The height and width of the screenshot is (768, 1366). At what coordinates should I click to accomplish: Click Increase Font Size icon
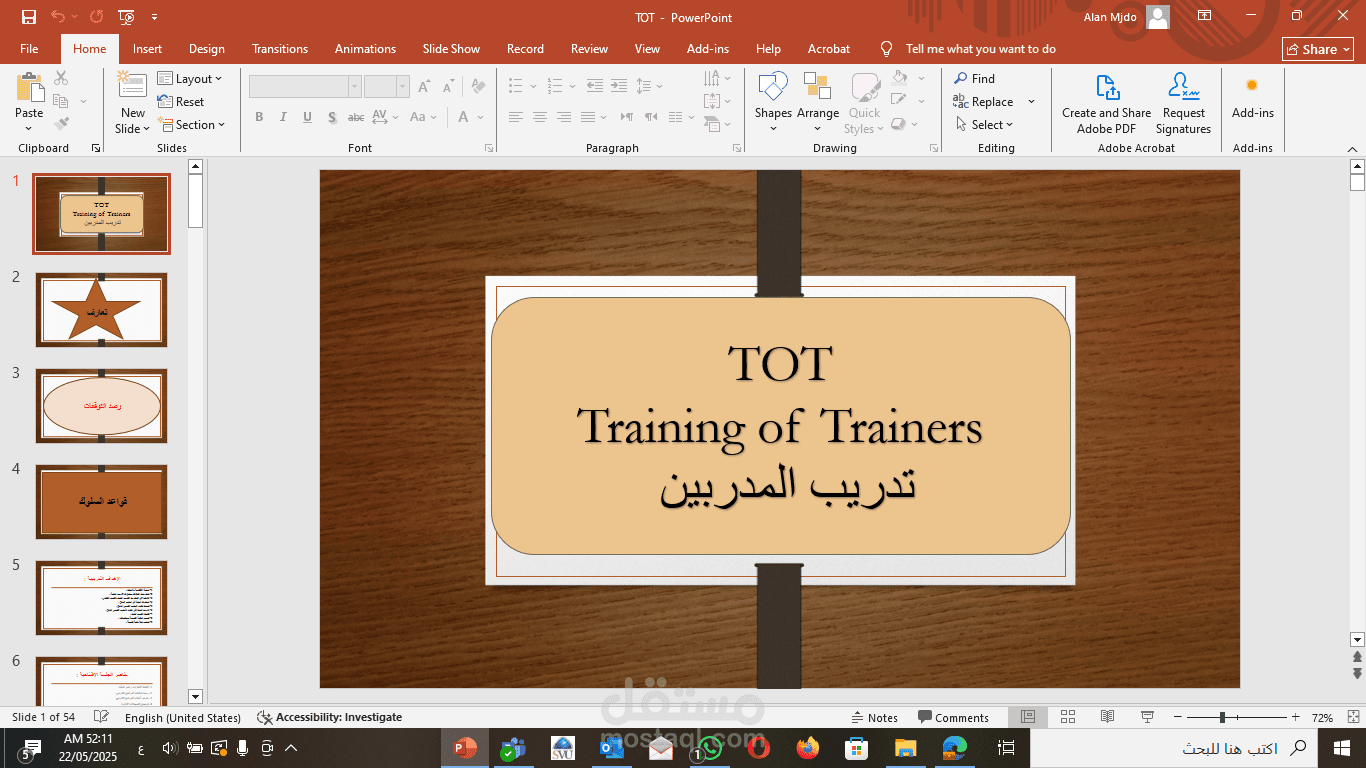tap(424, 88)
